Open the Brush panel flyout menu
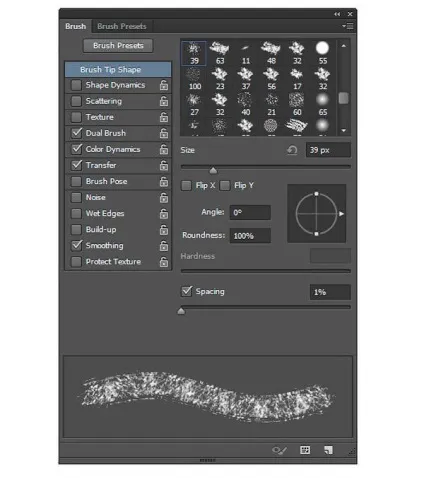The image size is (424, 478). pos(348,26)
